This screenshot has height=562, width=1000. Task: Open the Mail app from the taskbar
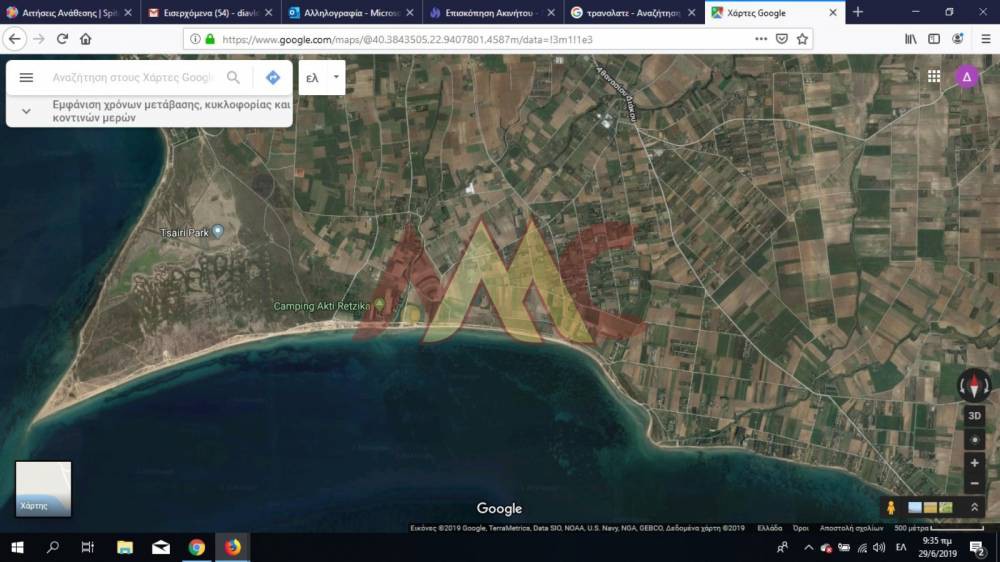click(x=161, y=547)
